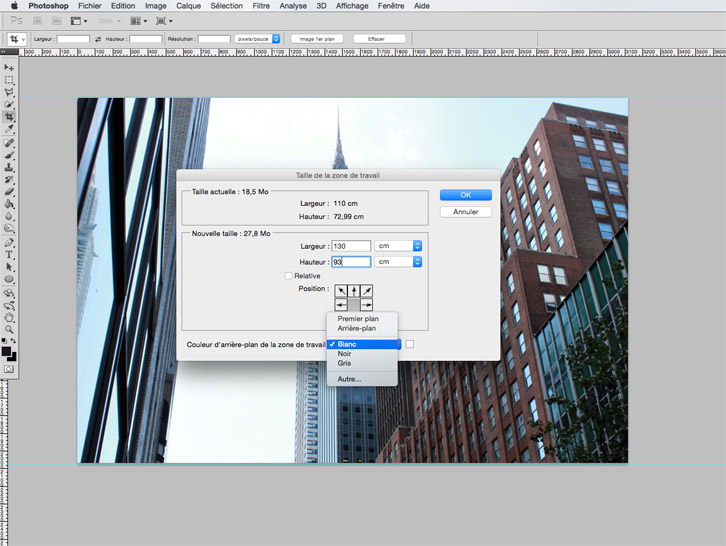Click the top-left anchor position arrow
This screenshot has width=726, height=546.
(341, 291)
